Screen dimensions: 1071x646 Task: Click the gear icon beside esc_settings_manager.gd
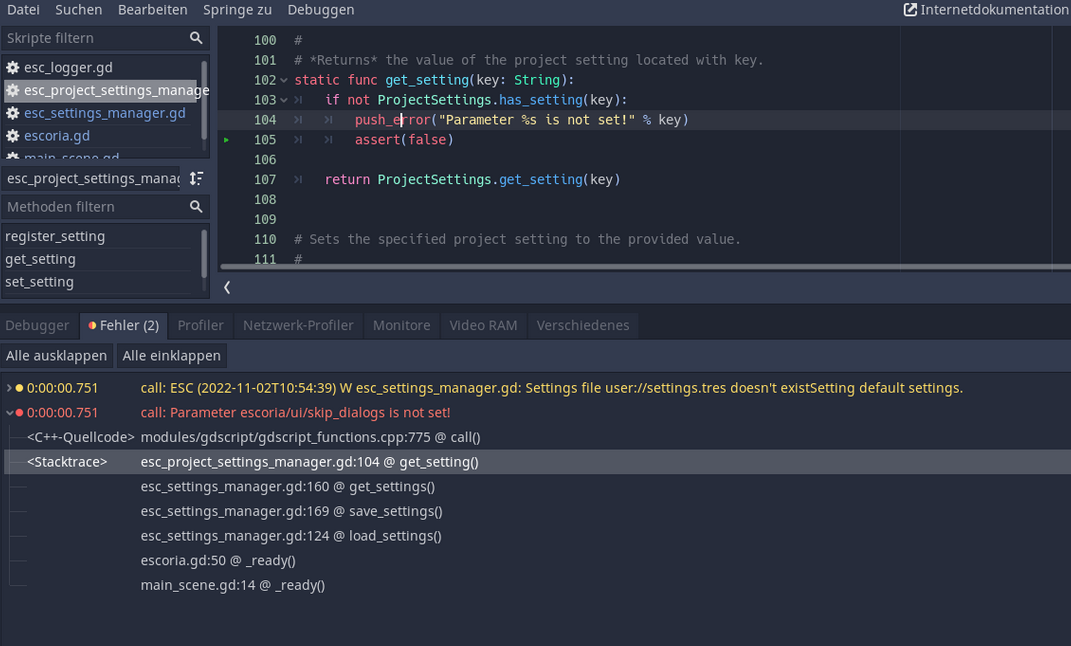click(x=12, y=113)
